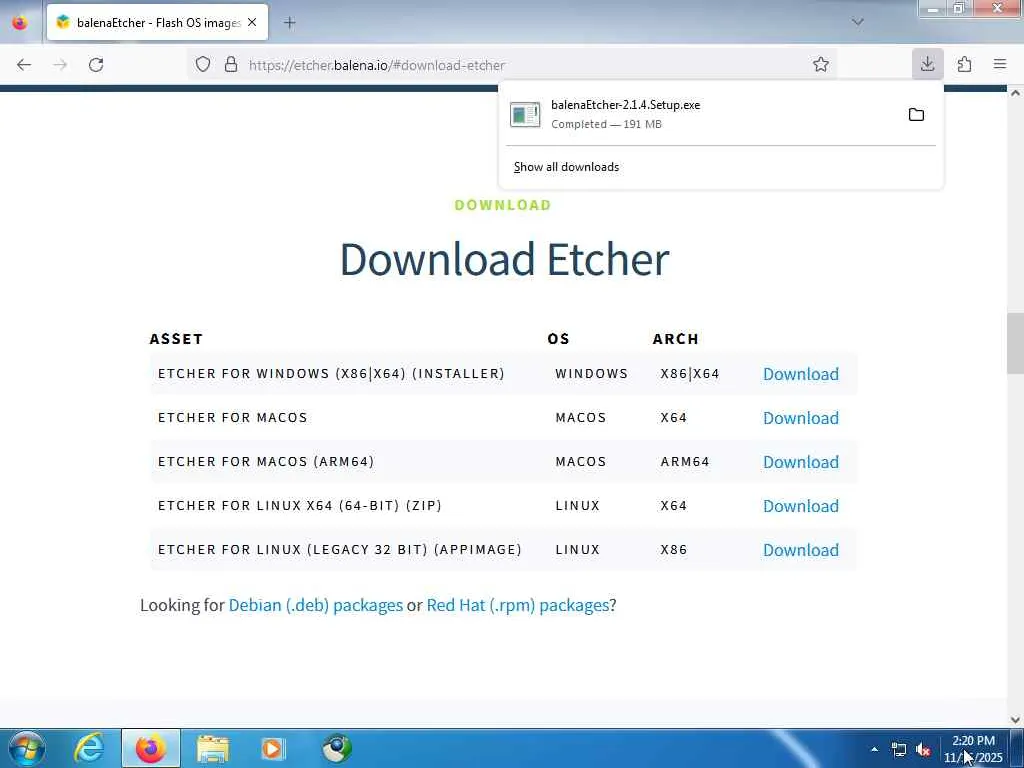Open the Windows Start menu
The height and width of the screenshot is (768, 1024).
[26, 748]
